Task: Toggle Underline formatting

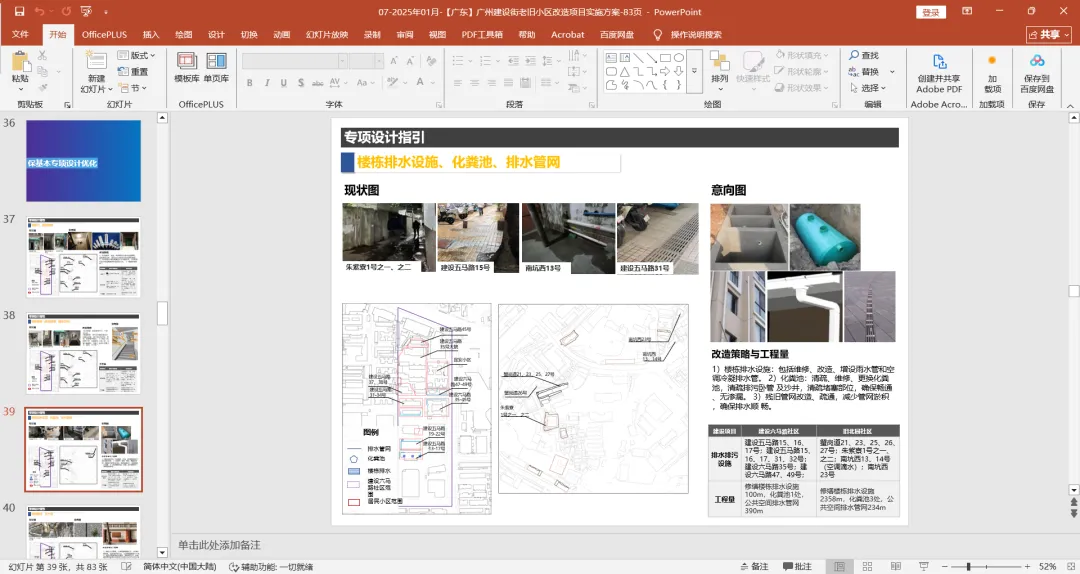Action: coord(283,83)
